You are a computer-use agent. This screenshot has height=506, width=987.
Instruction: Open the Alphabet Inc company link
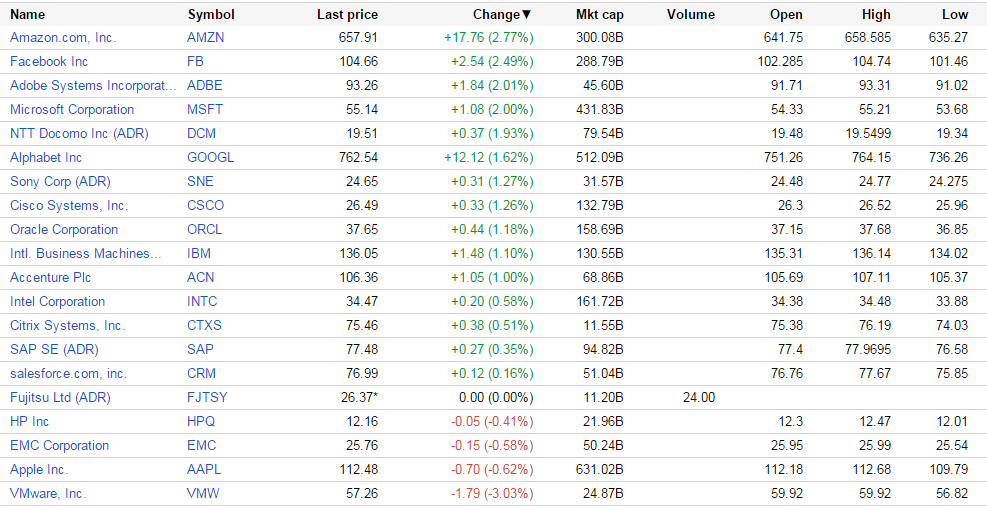pyautogui.click(x=46, y=157)
